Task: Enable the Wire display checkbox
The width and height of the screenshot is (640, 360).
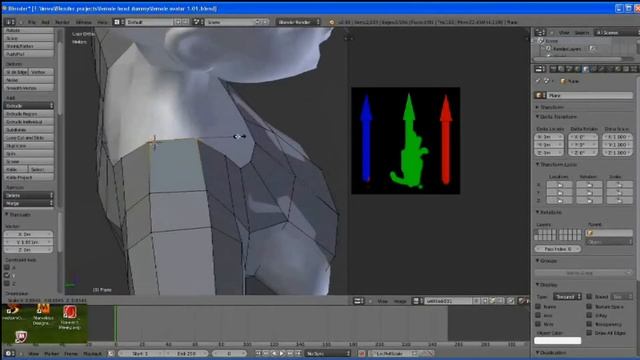Action: point(538,324)
